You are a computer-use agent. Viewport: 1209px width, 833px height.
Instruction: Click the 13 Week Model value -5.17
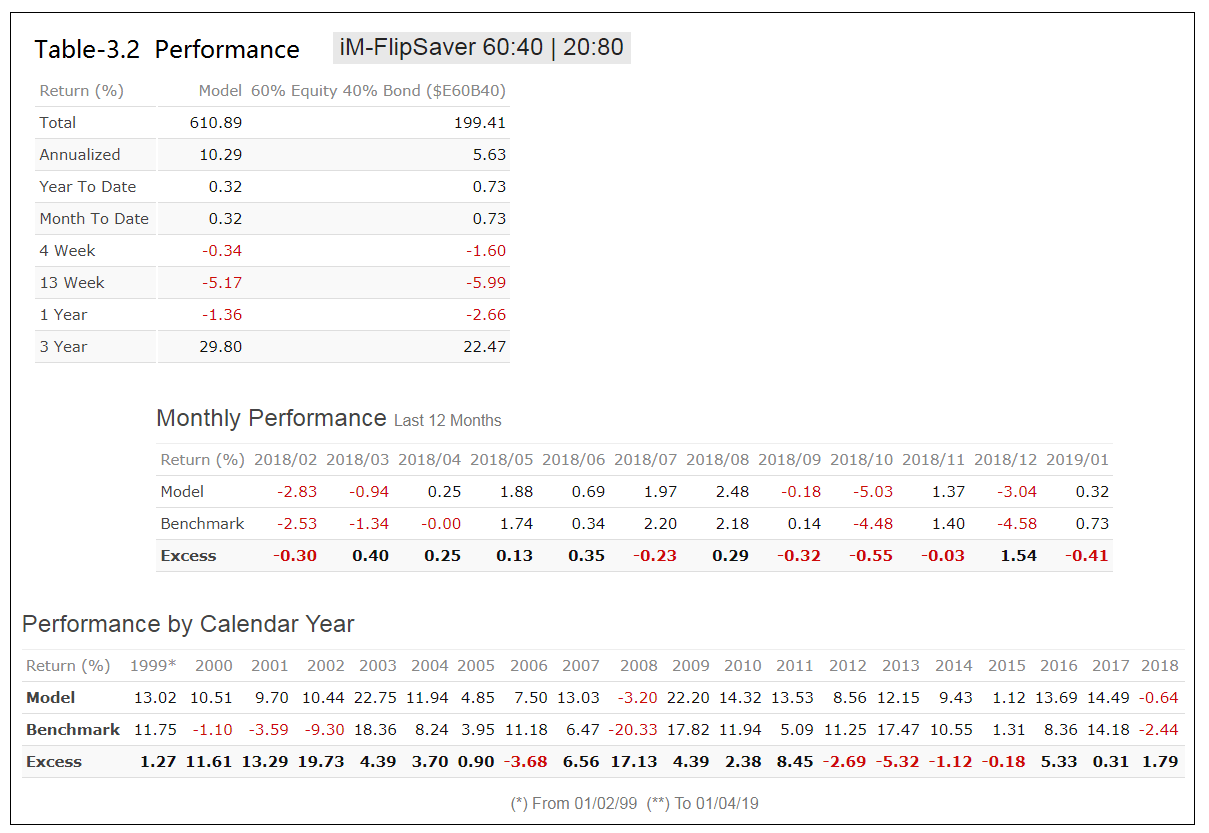(x=221, y=283)
